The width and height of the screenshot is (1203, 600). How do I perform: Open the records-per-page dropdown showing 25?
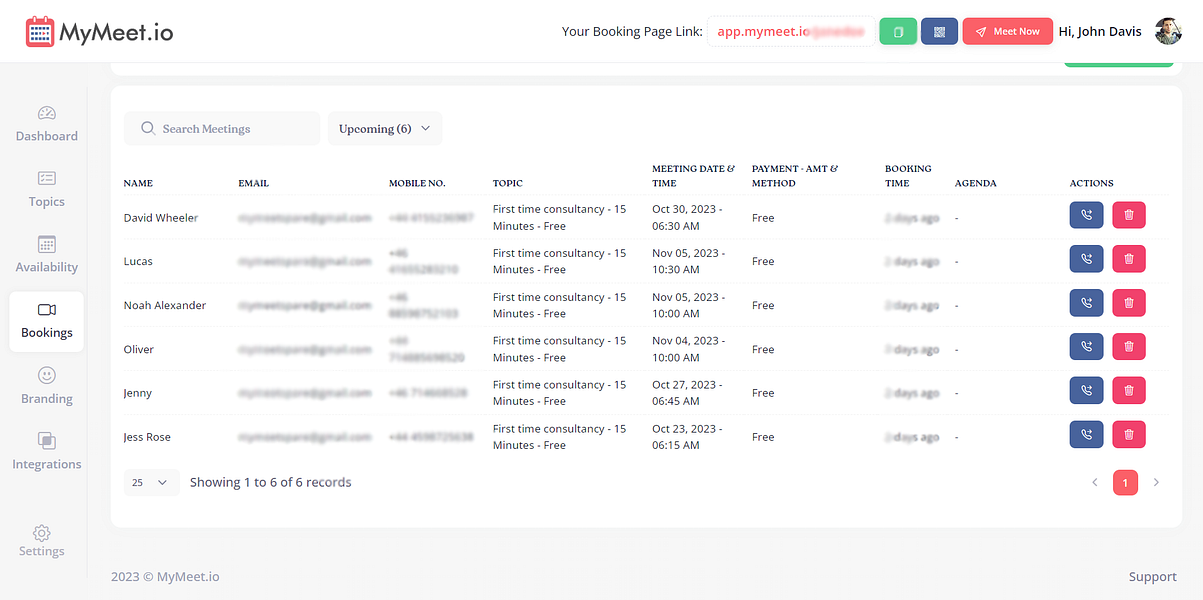(x=150, y=482)
